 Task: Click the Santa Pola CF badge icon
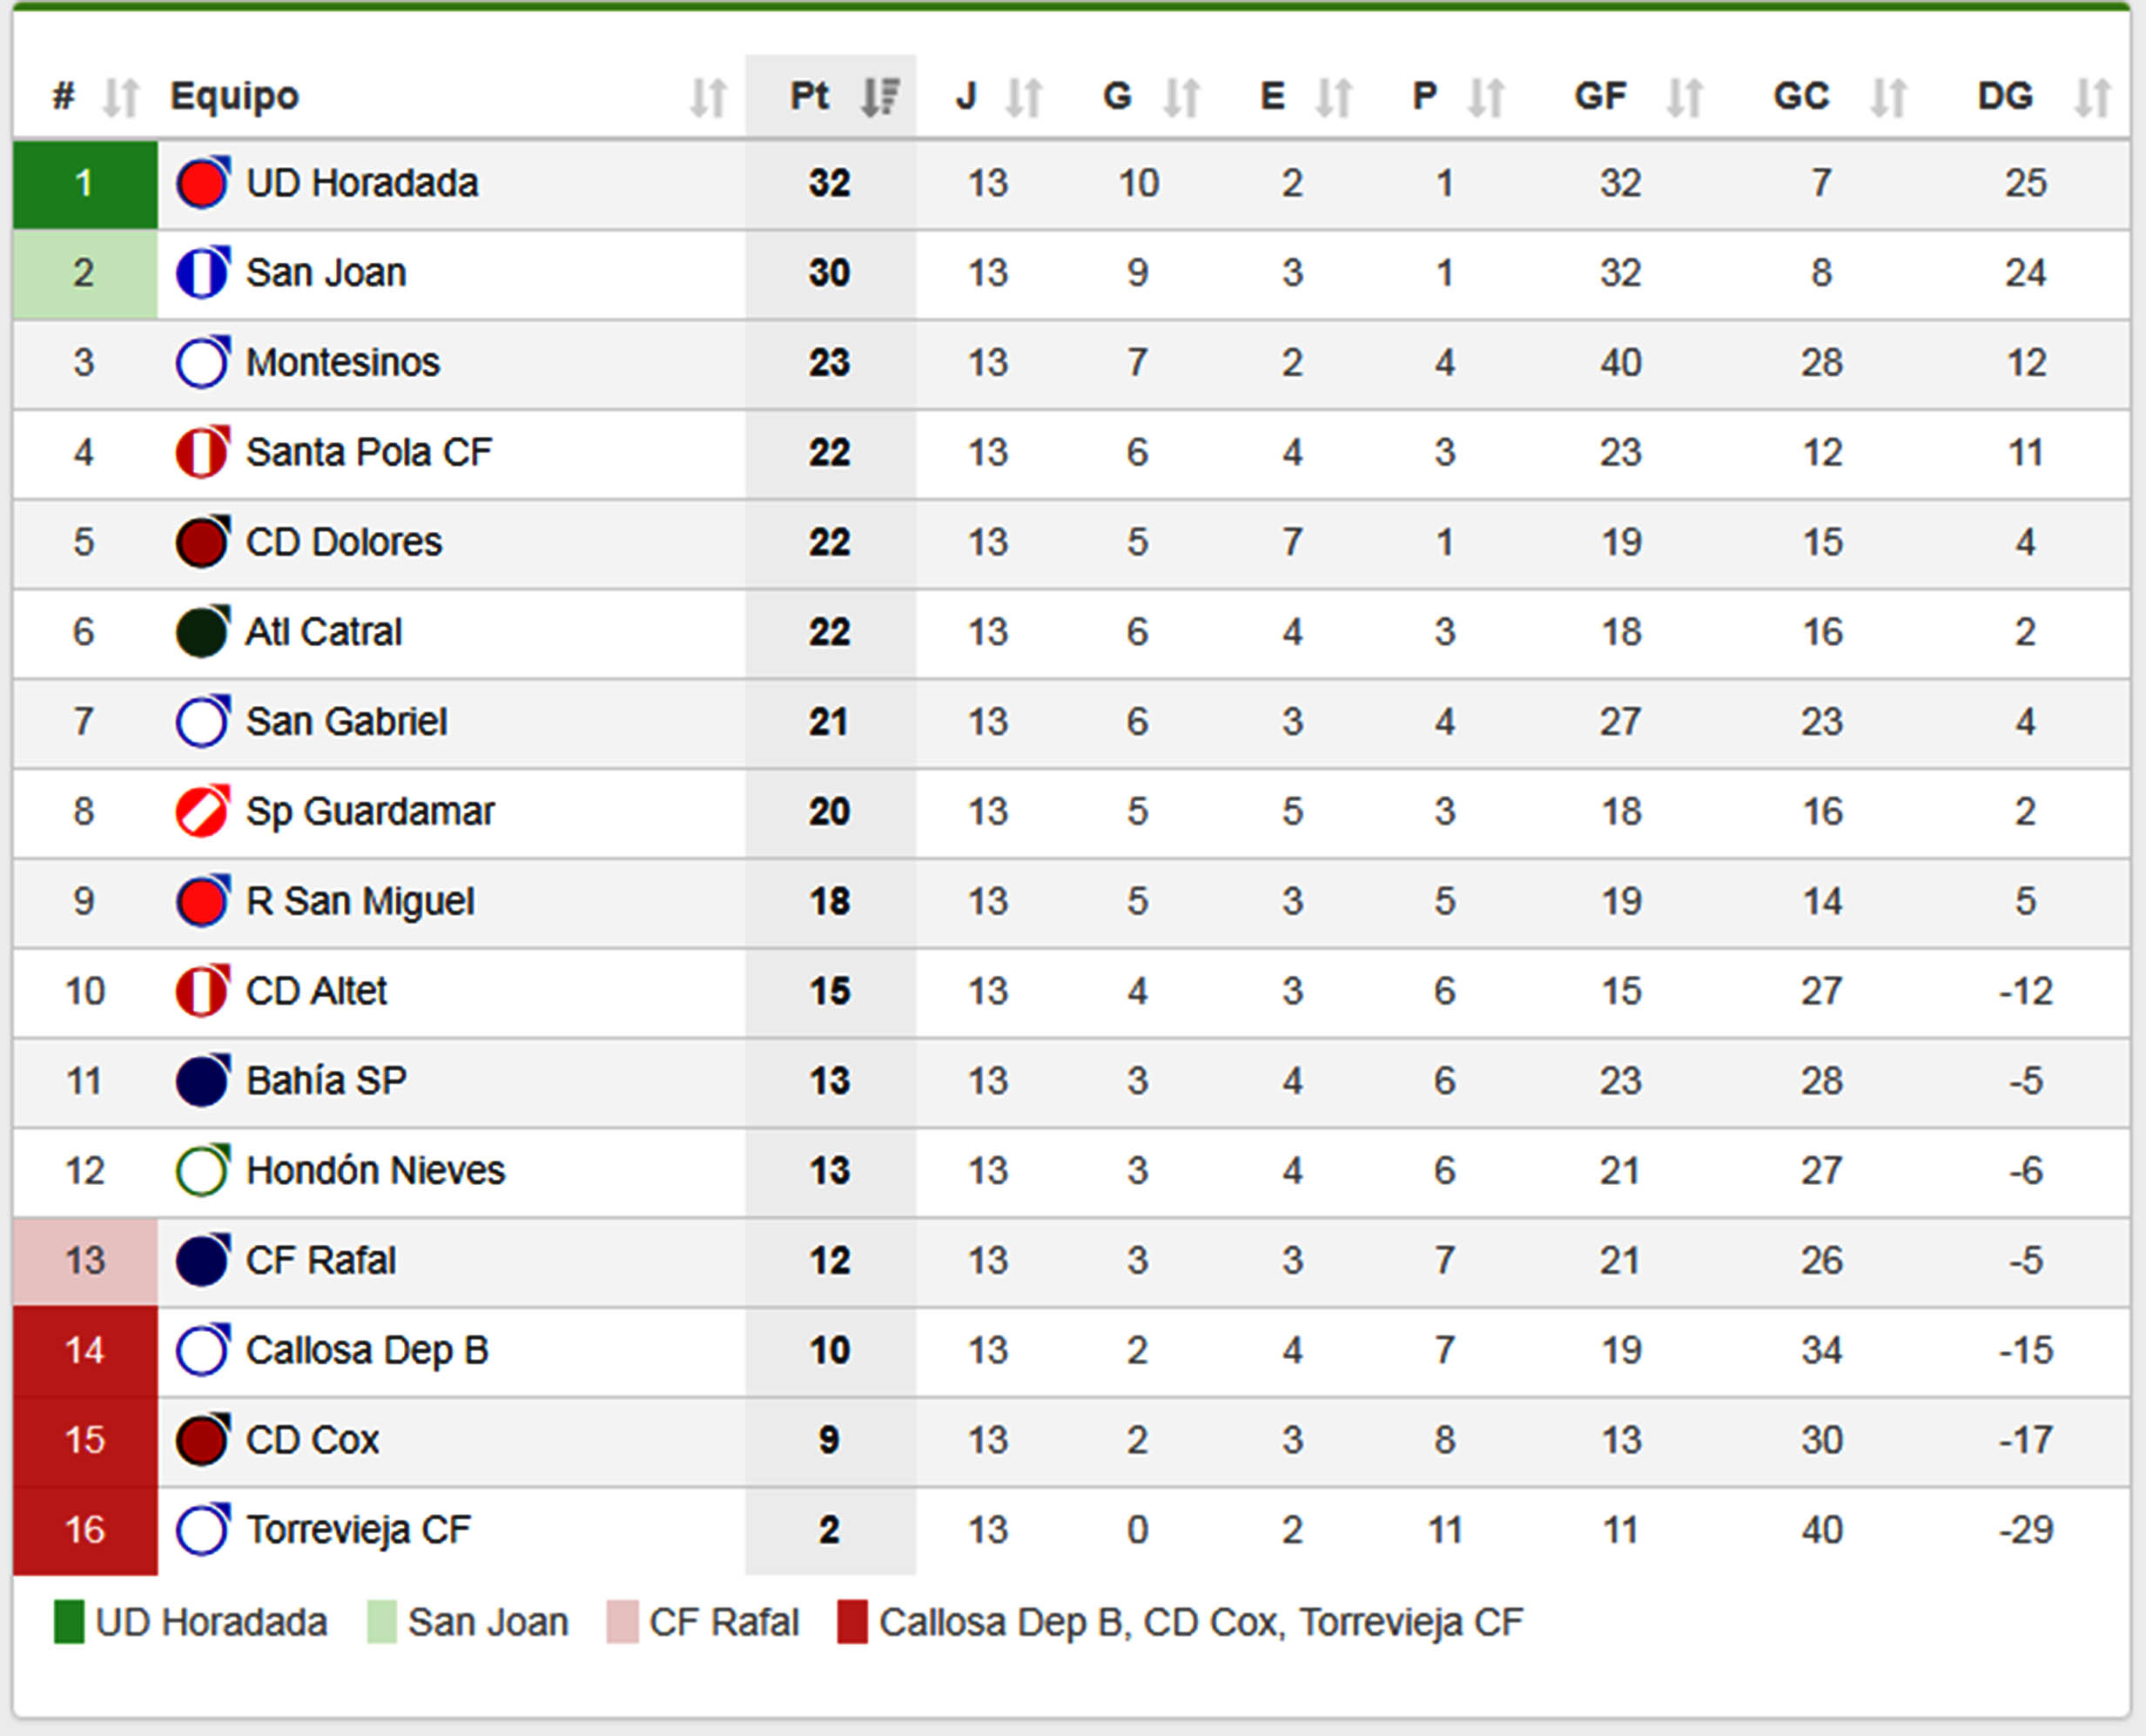pyautogui.click(x=203, y=452)
